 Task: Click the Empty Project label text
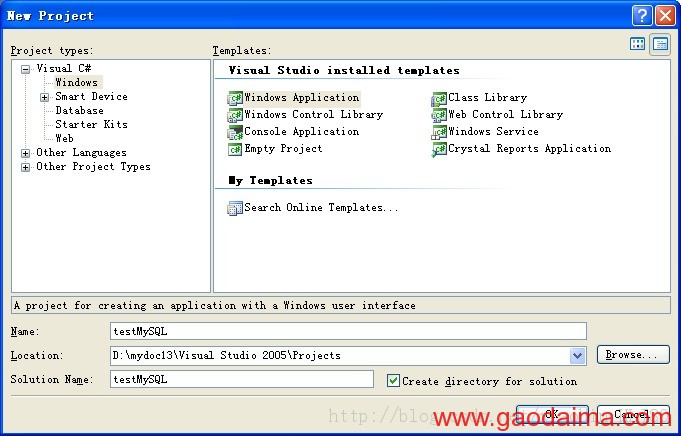283,149
